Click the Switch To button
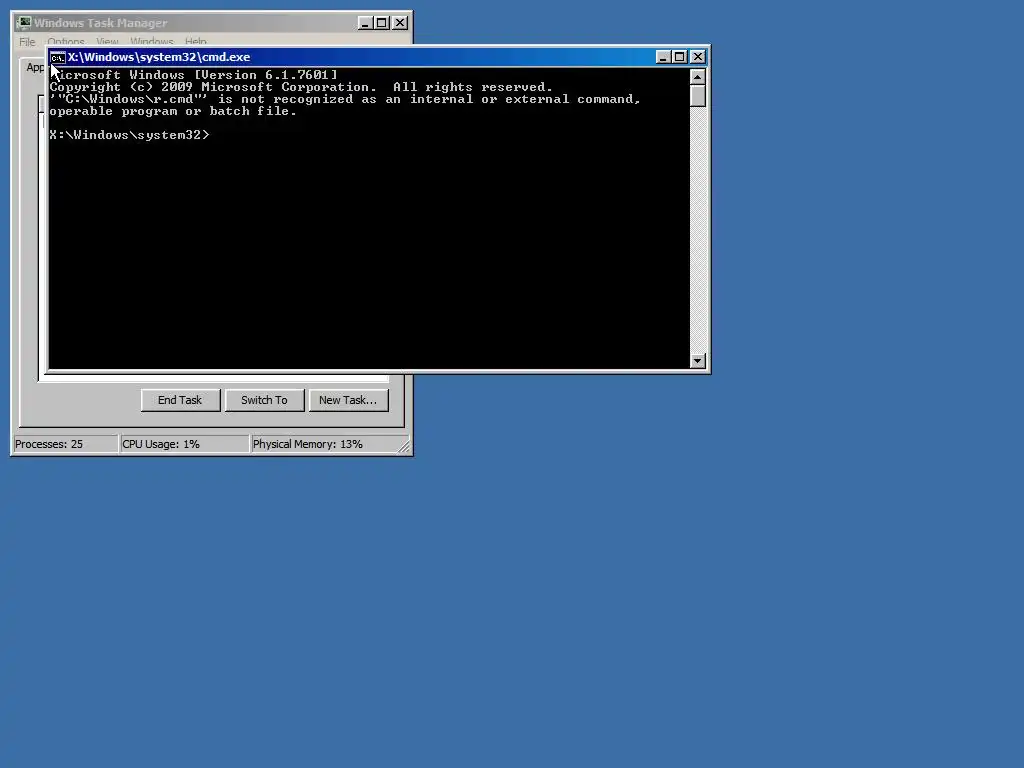 264,400
